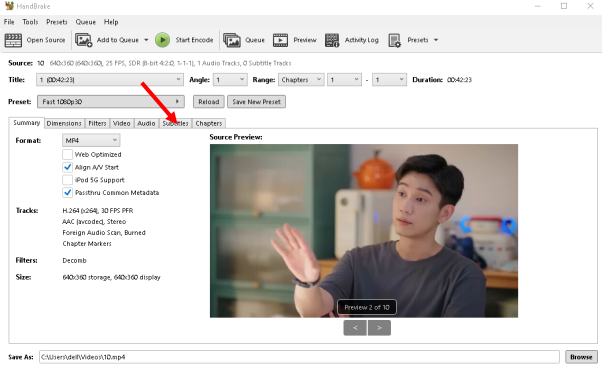Expand the Add to Queue dropdown arrow
This screenshot has width=602, height=368.
pos(146,40)
